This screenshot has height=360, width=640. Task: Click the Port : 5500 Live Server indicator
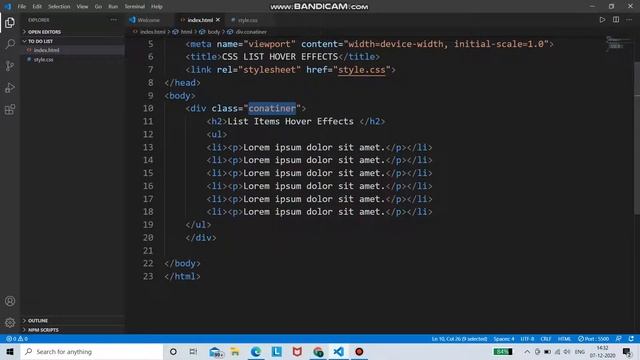pyautogui.click(x=593, y=339)
